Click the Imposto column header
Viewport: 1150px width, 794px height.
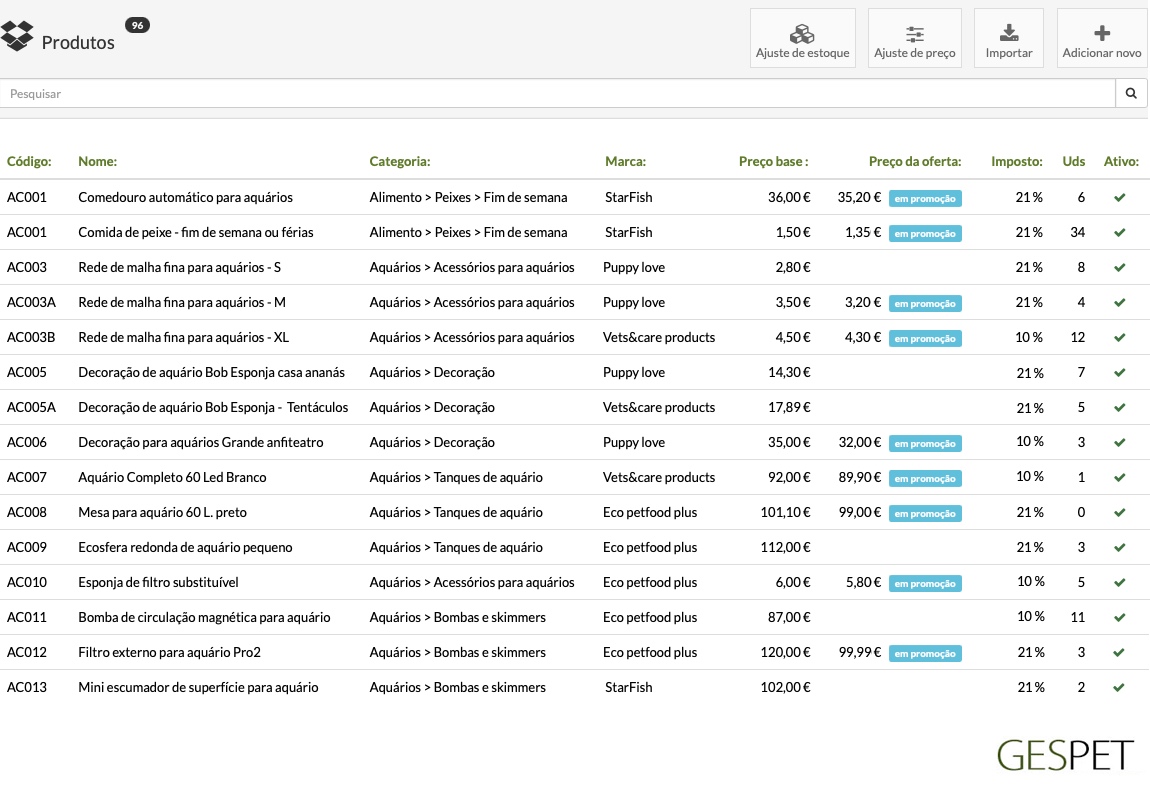click(x=1017, y=161)
